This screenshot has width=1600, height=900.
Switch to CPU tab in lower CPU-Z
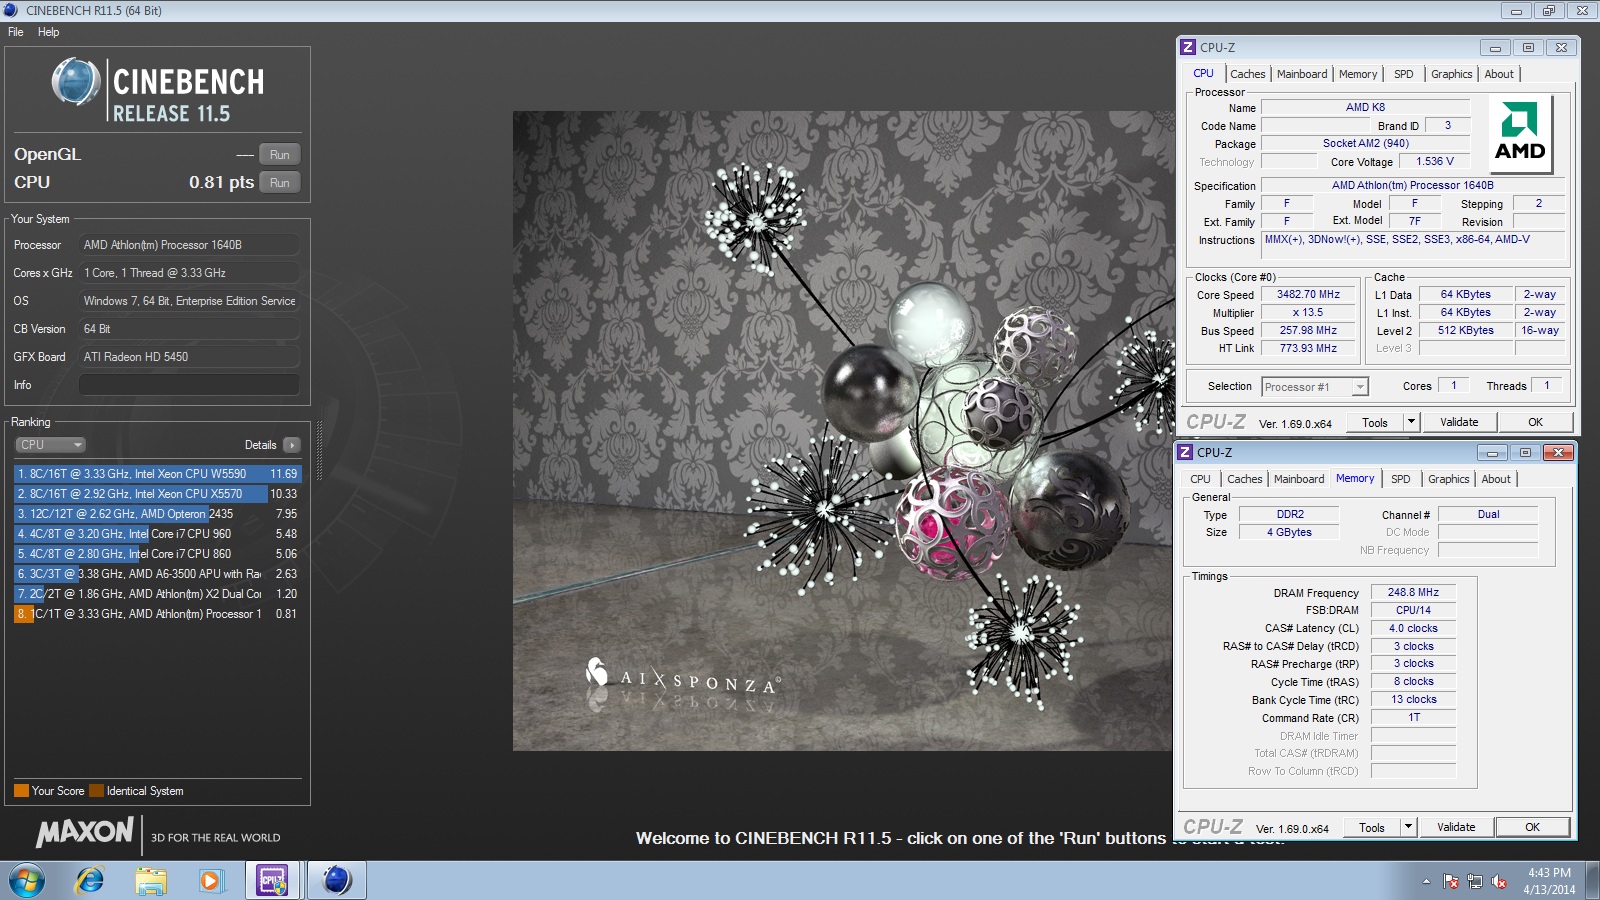click(1200, 479)
